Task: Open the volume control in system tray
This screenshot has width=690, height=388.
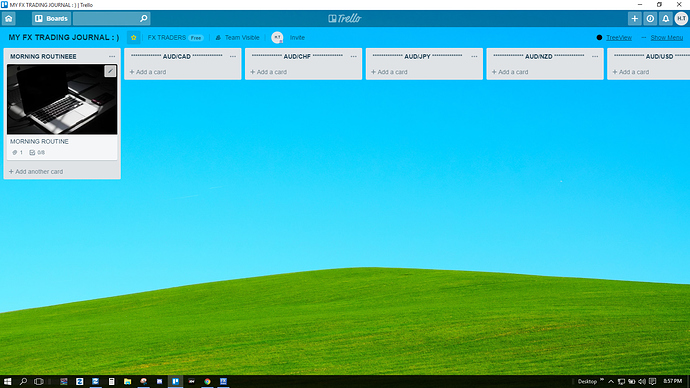Action: coord(642,381)
